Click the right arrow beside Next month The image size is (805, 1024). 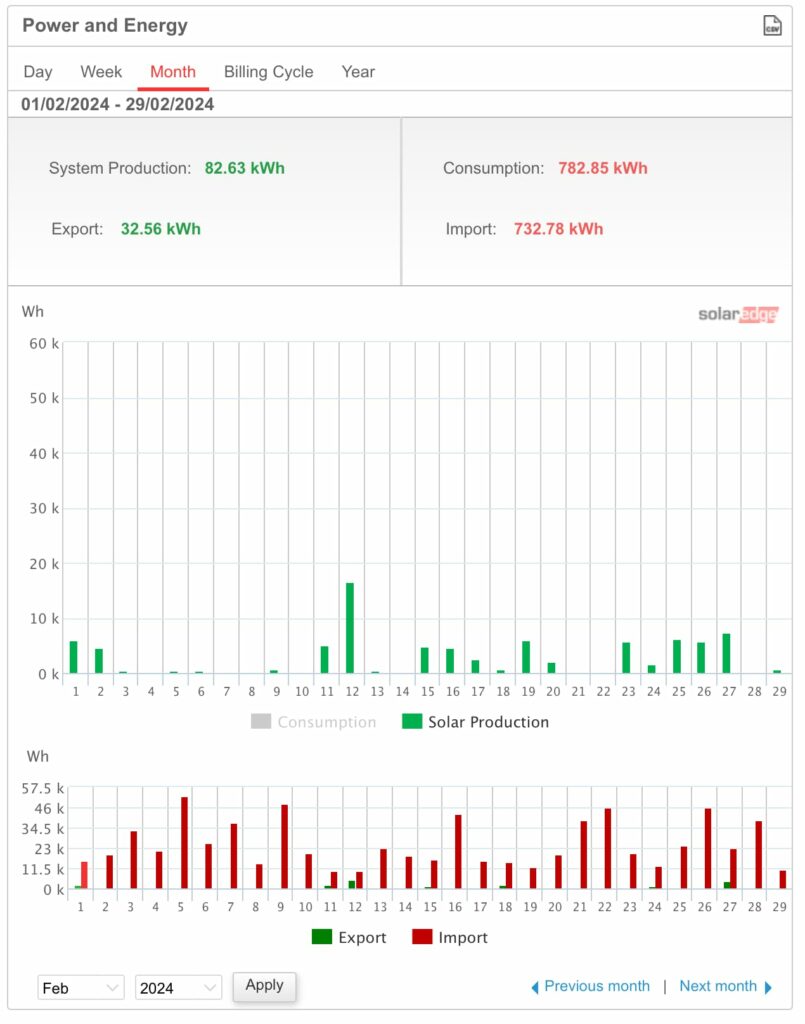768,987
